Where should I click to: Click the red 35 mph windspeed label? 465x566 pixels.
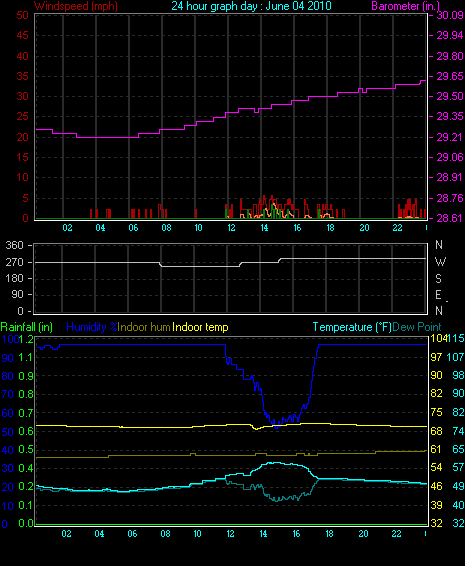click(22, 77)
